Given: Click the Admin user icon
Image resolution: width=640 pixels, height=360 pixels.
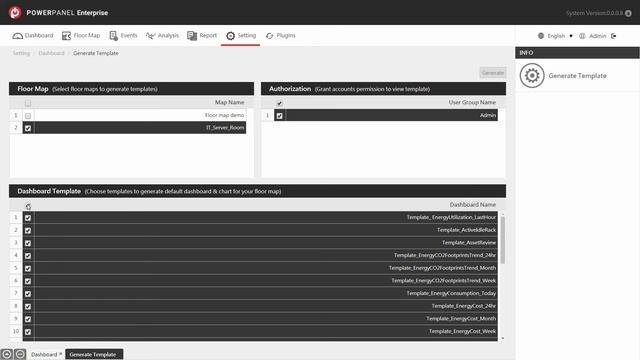Looking at the screenshot, I should click(582, 36).
